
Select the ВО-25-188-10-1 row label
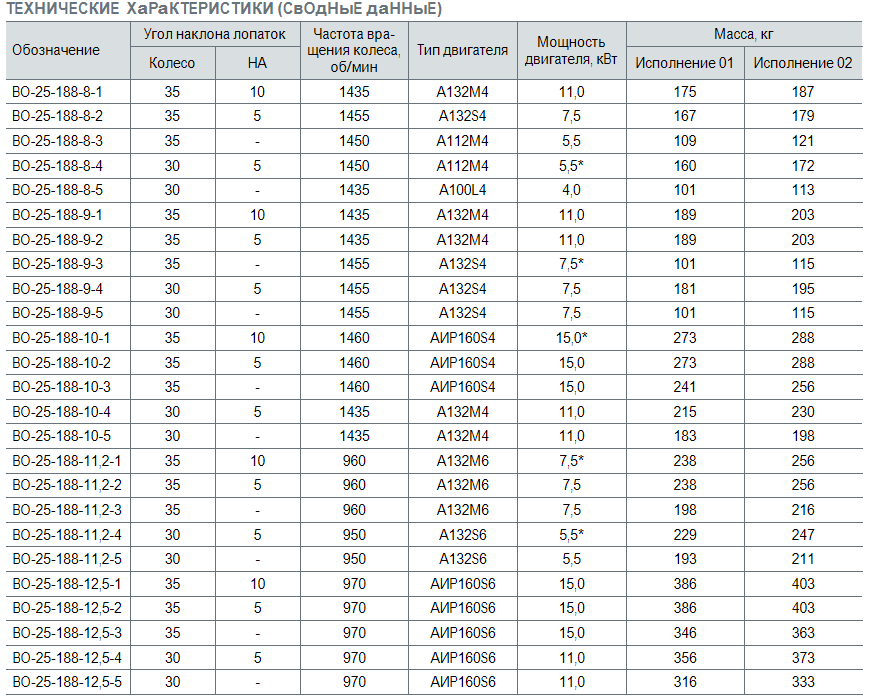tap(61, 337)
